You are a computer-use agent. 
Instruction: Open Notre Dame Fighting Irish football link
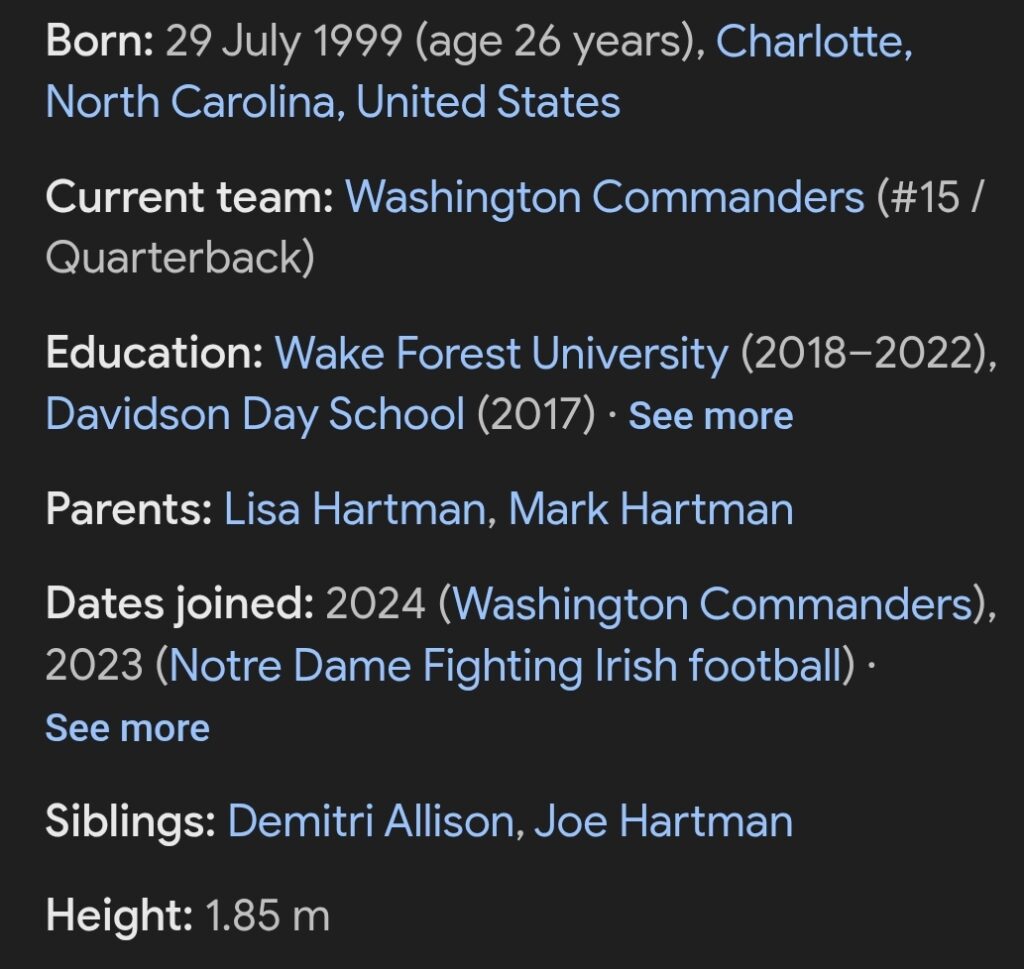click(503, 665)
